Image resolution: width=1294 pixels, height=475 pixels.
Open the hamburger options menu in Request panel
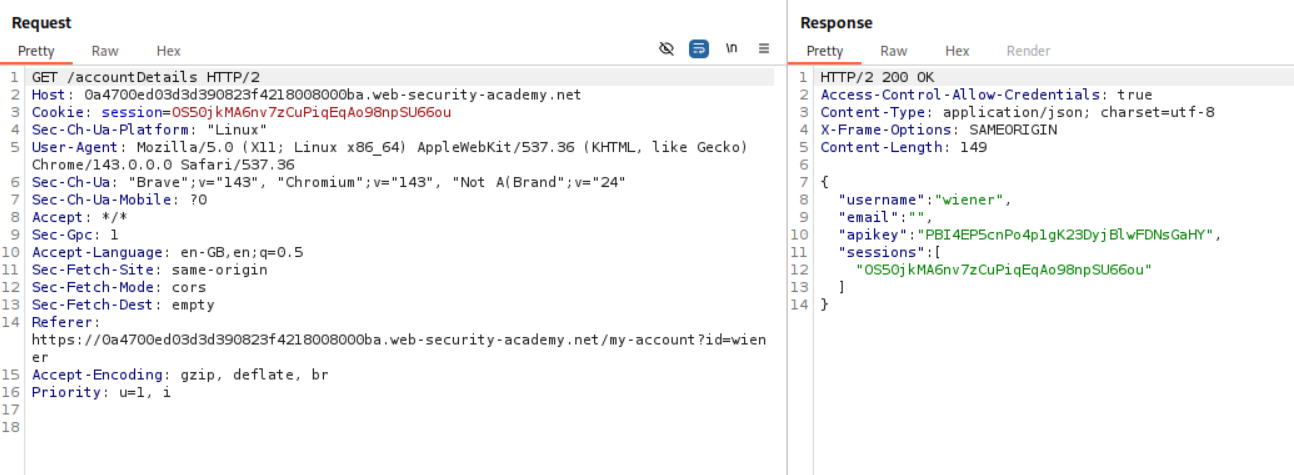[x=764, y=49]
